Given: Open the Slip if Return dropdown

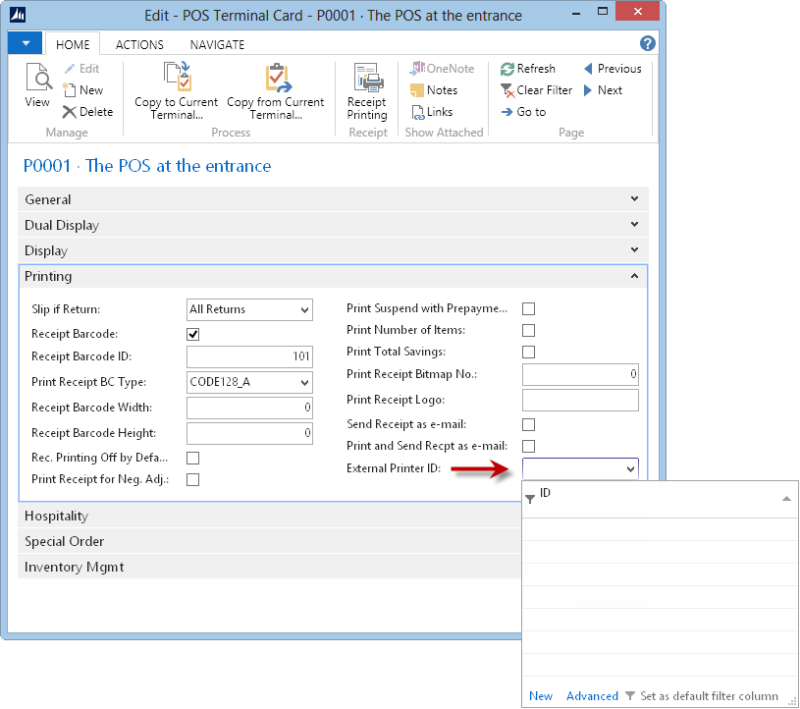Looking at the screenshot, I should coord(250,310).
